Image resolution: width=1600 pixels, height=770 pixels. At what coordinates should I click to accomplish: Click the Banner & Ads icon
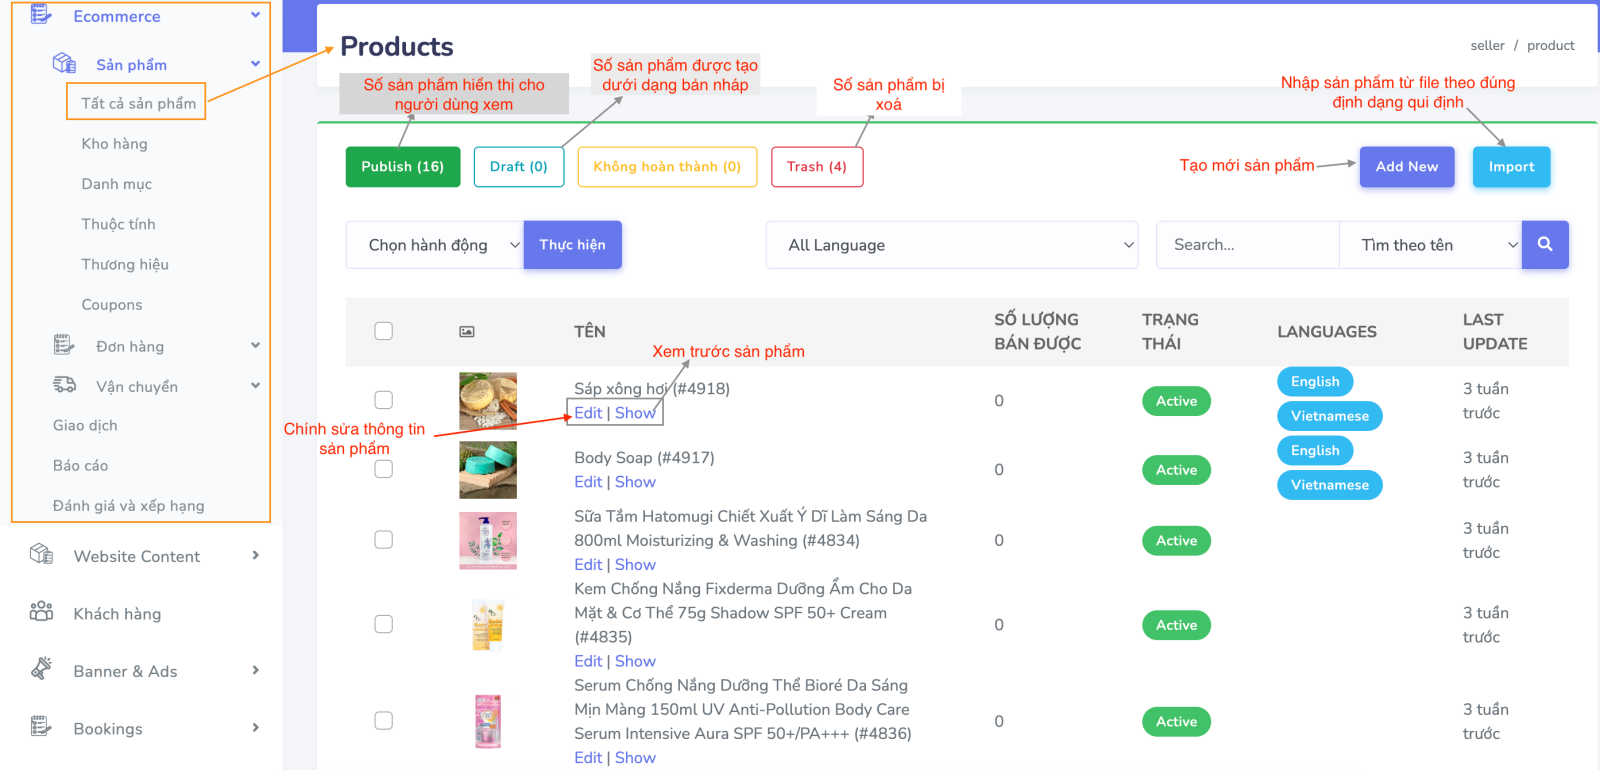41,670
